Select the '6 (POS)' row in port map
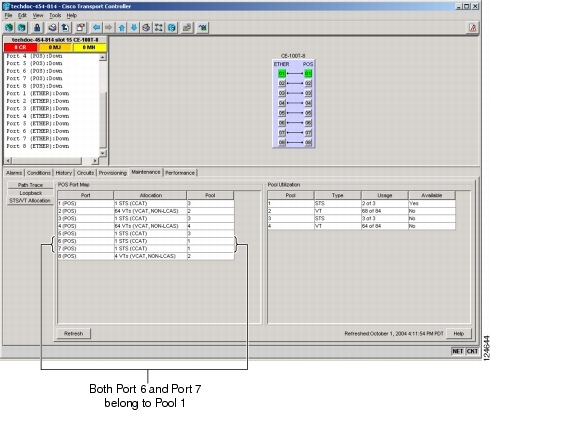This screenshot has width=576, height=432. (146, 241)
